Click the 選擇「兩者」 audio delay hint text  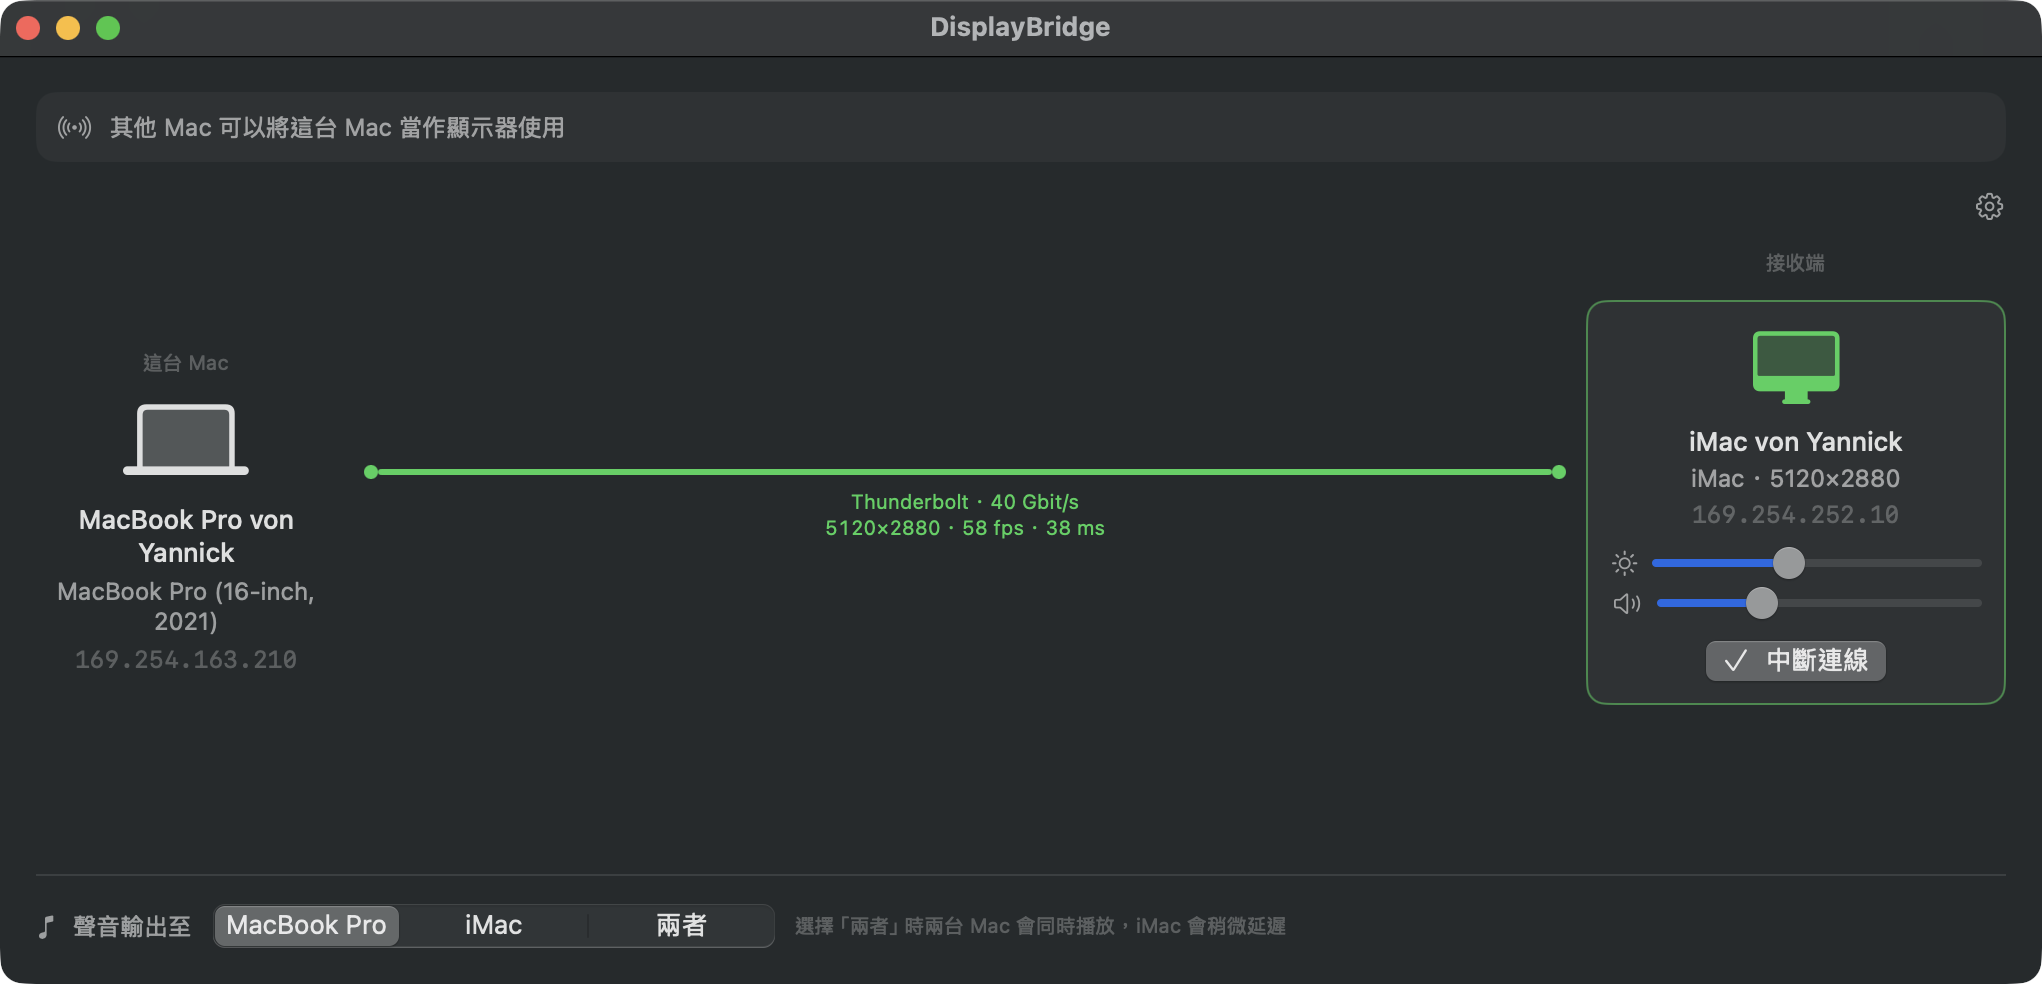tap(1040, 926)
